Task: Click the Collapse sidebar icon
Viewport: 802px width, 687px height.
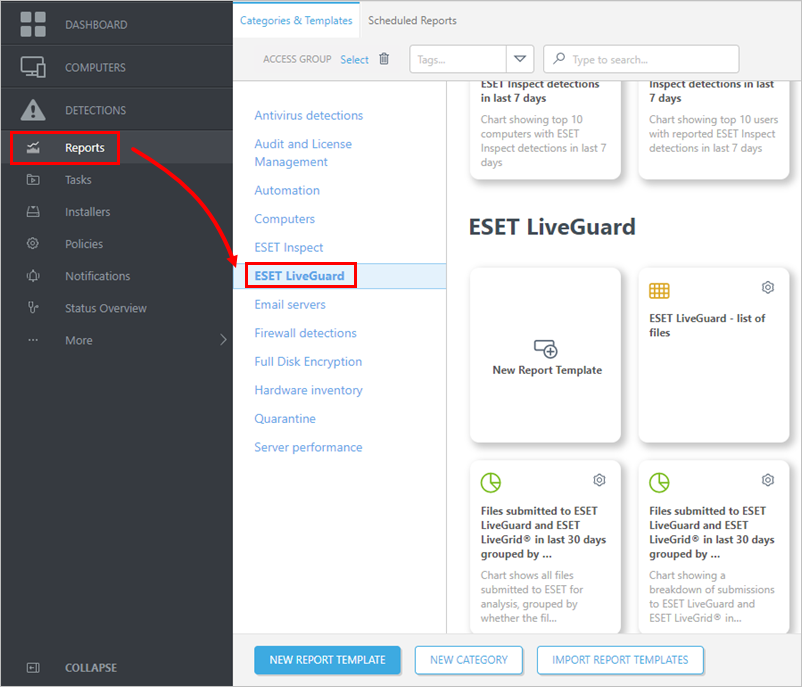Action: click(33, 668)
